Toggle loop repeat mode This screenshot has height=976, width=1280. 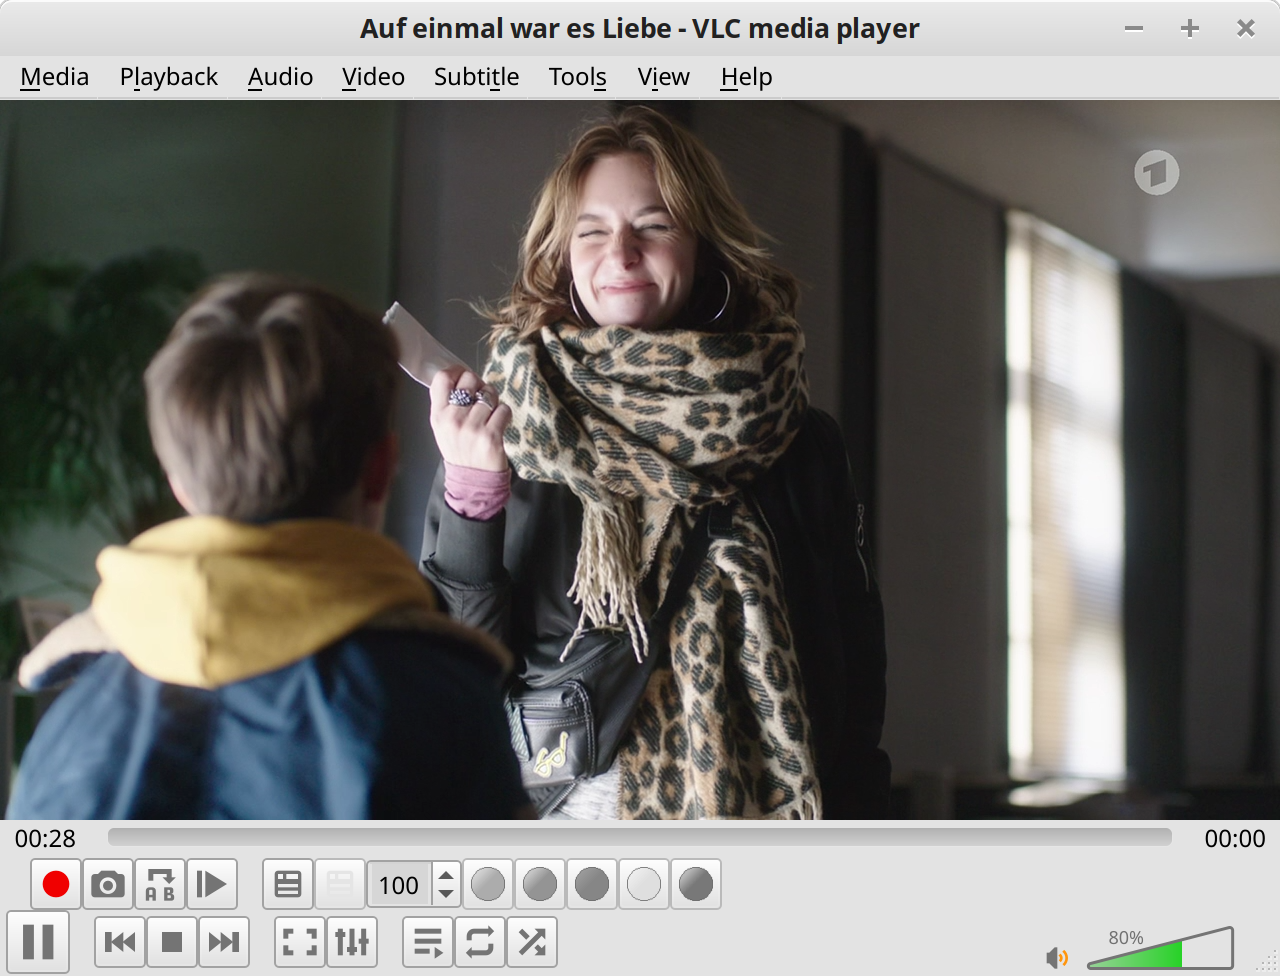[x=480, y=942]
